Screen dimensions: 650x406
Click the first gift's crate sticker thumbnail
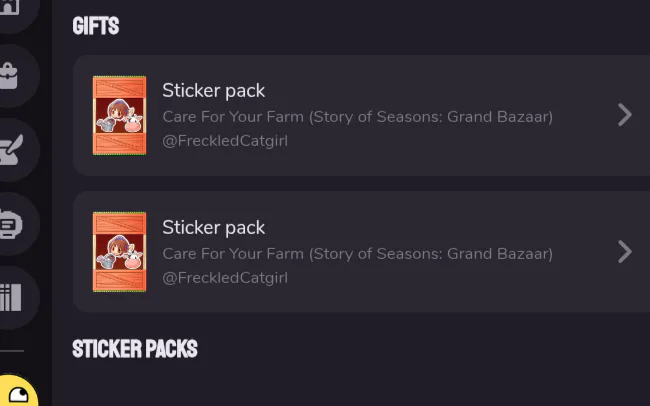click(119, 115)
